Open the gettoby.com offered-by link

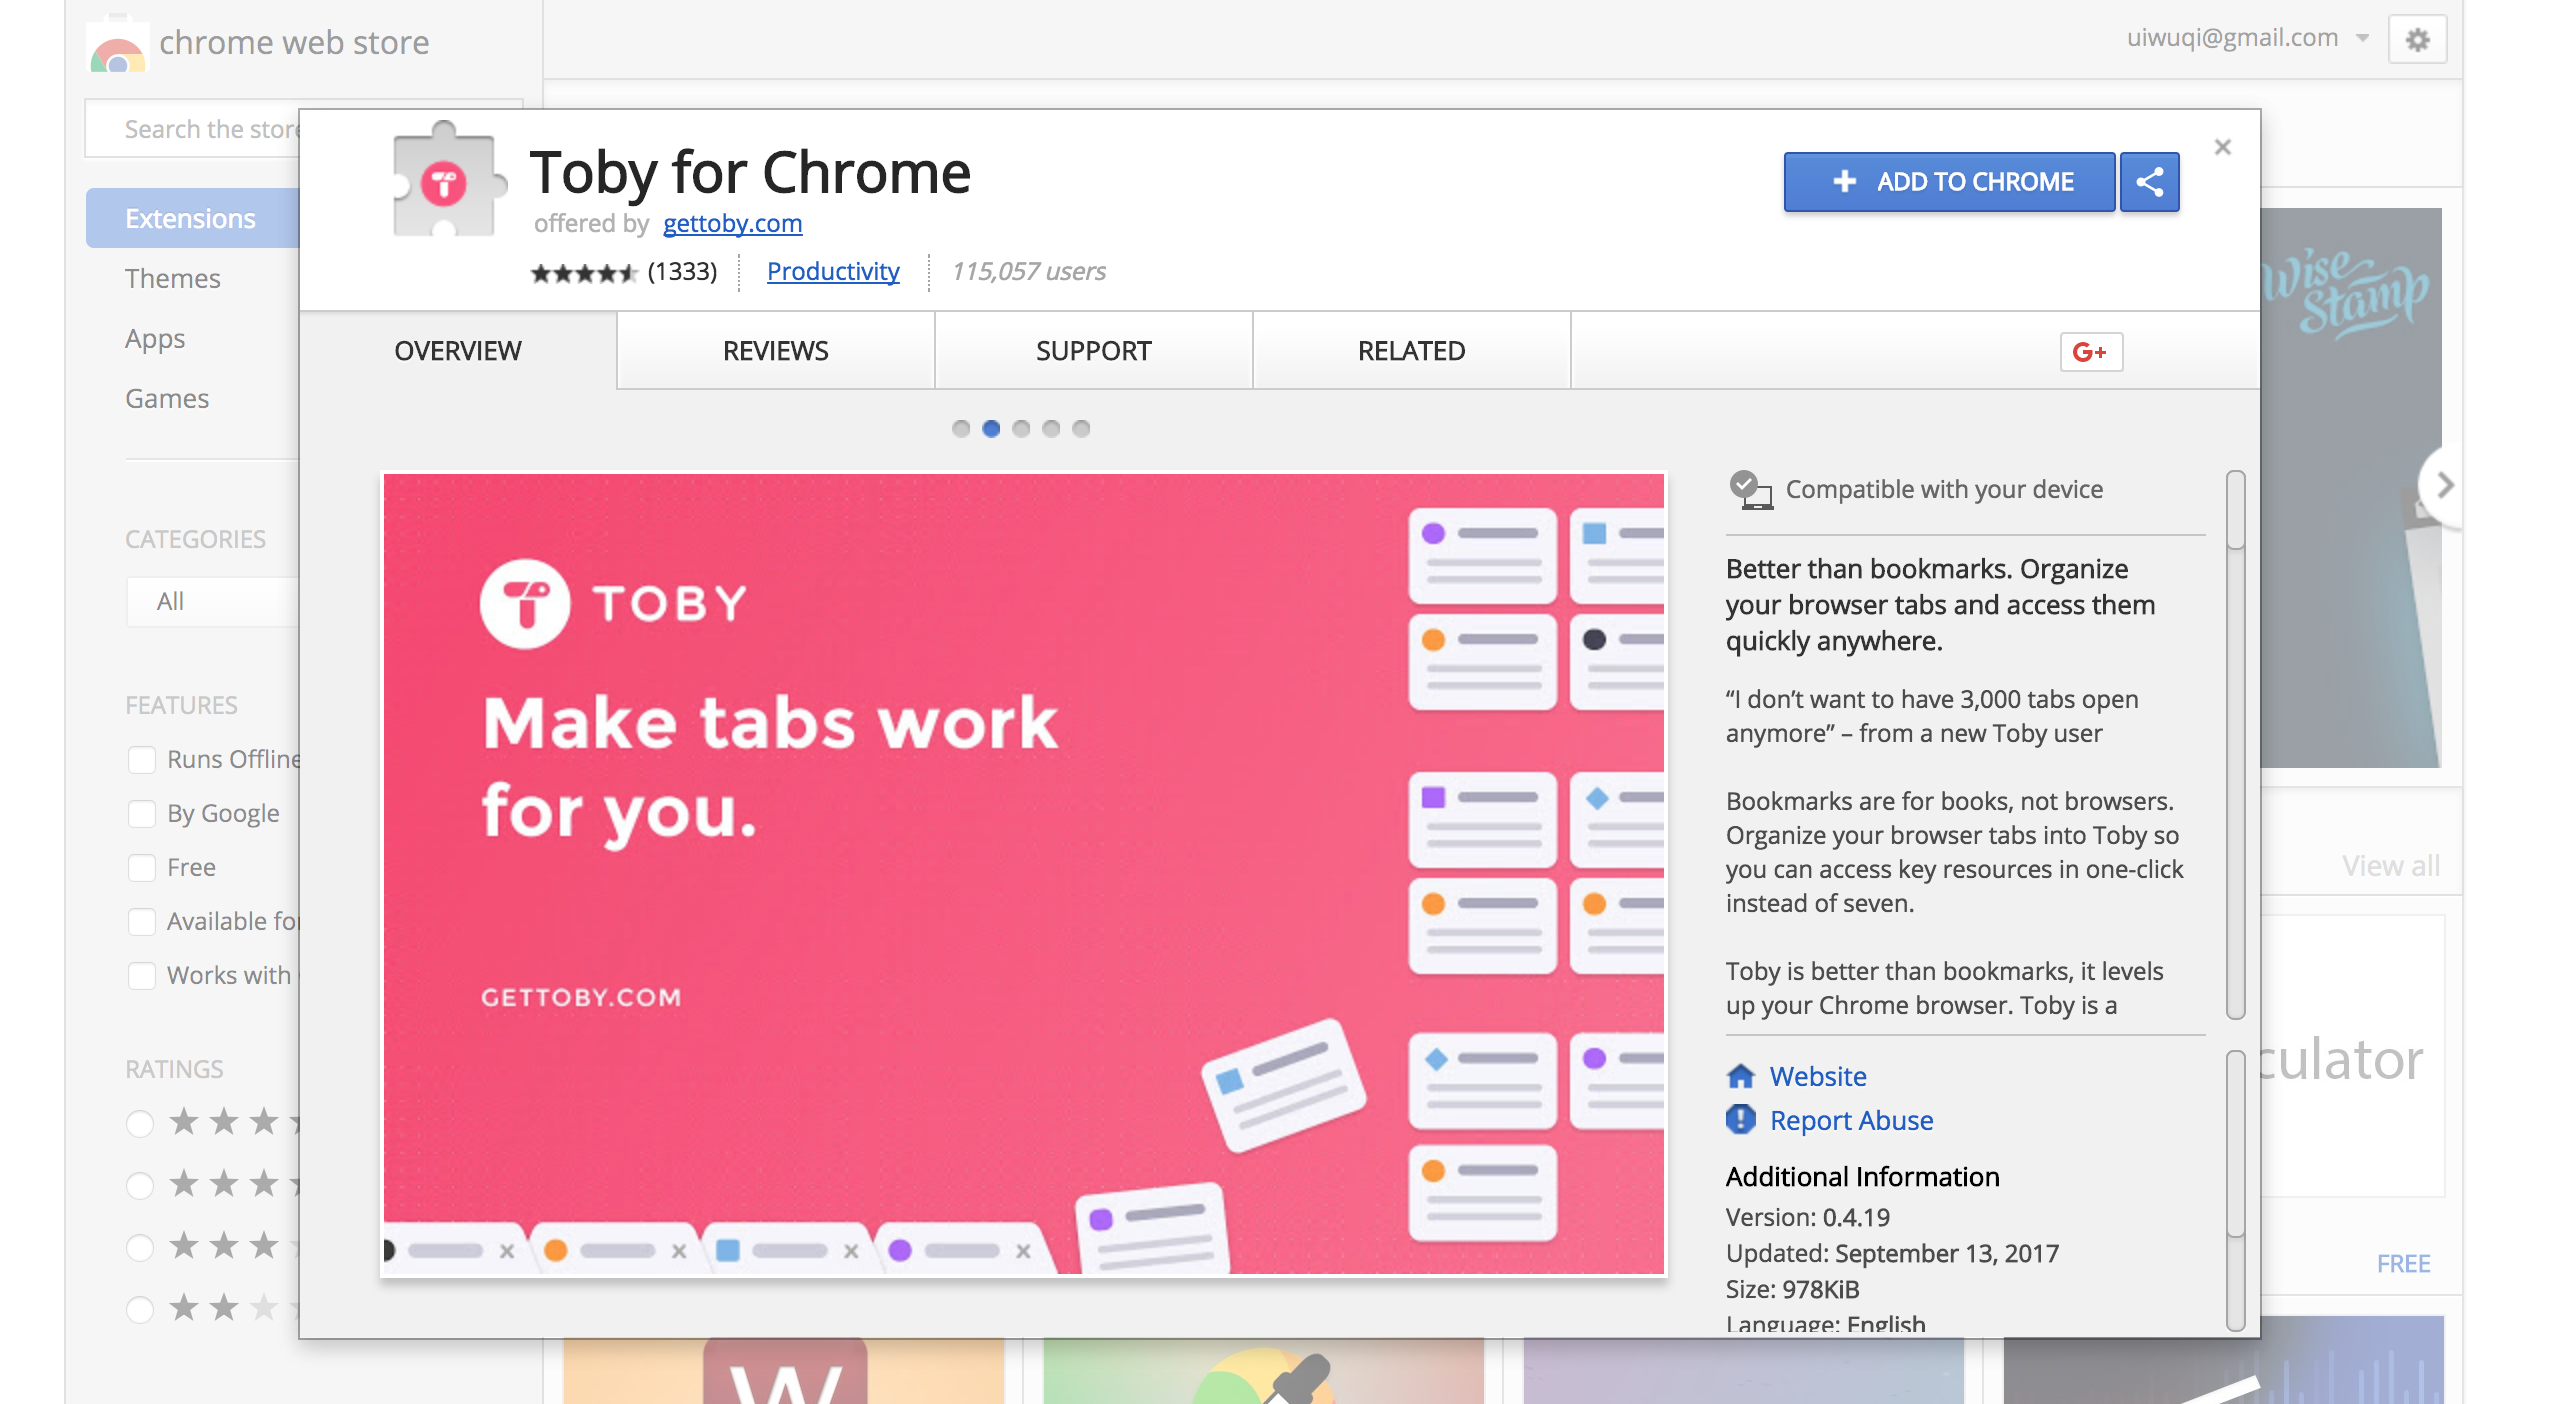tap(732, 223)
